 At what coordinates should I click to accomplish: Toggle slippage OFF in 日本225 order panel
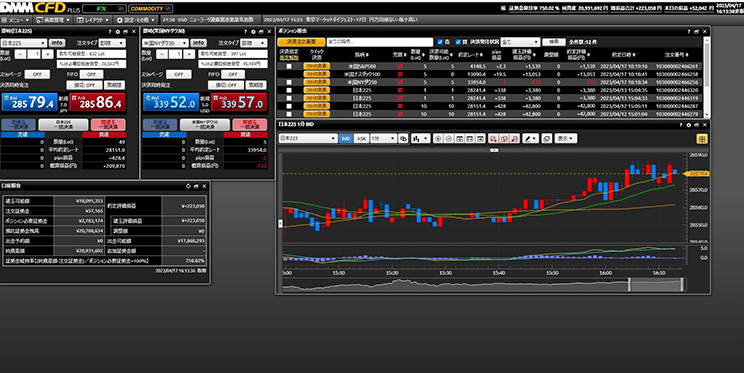(x=37, y=75)
